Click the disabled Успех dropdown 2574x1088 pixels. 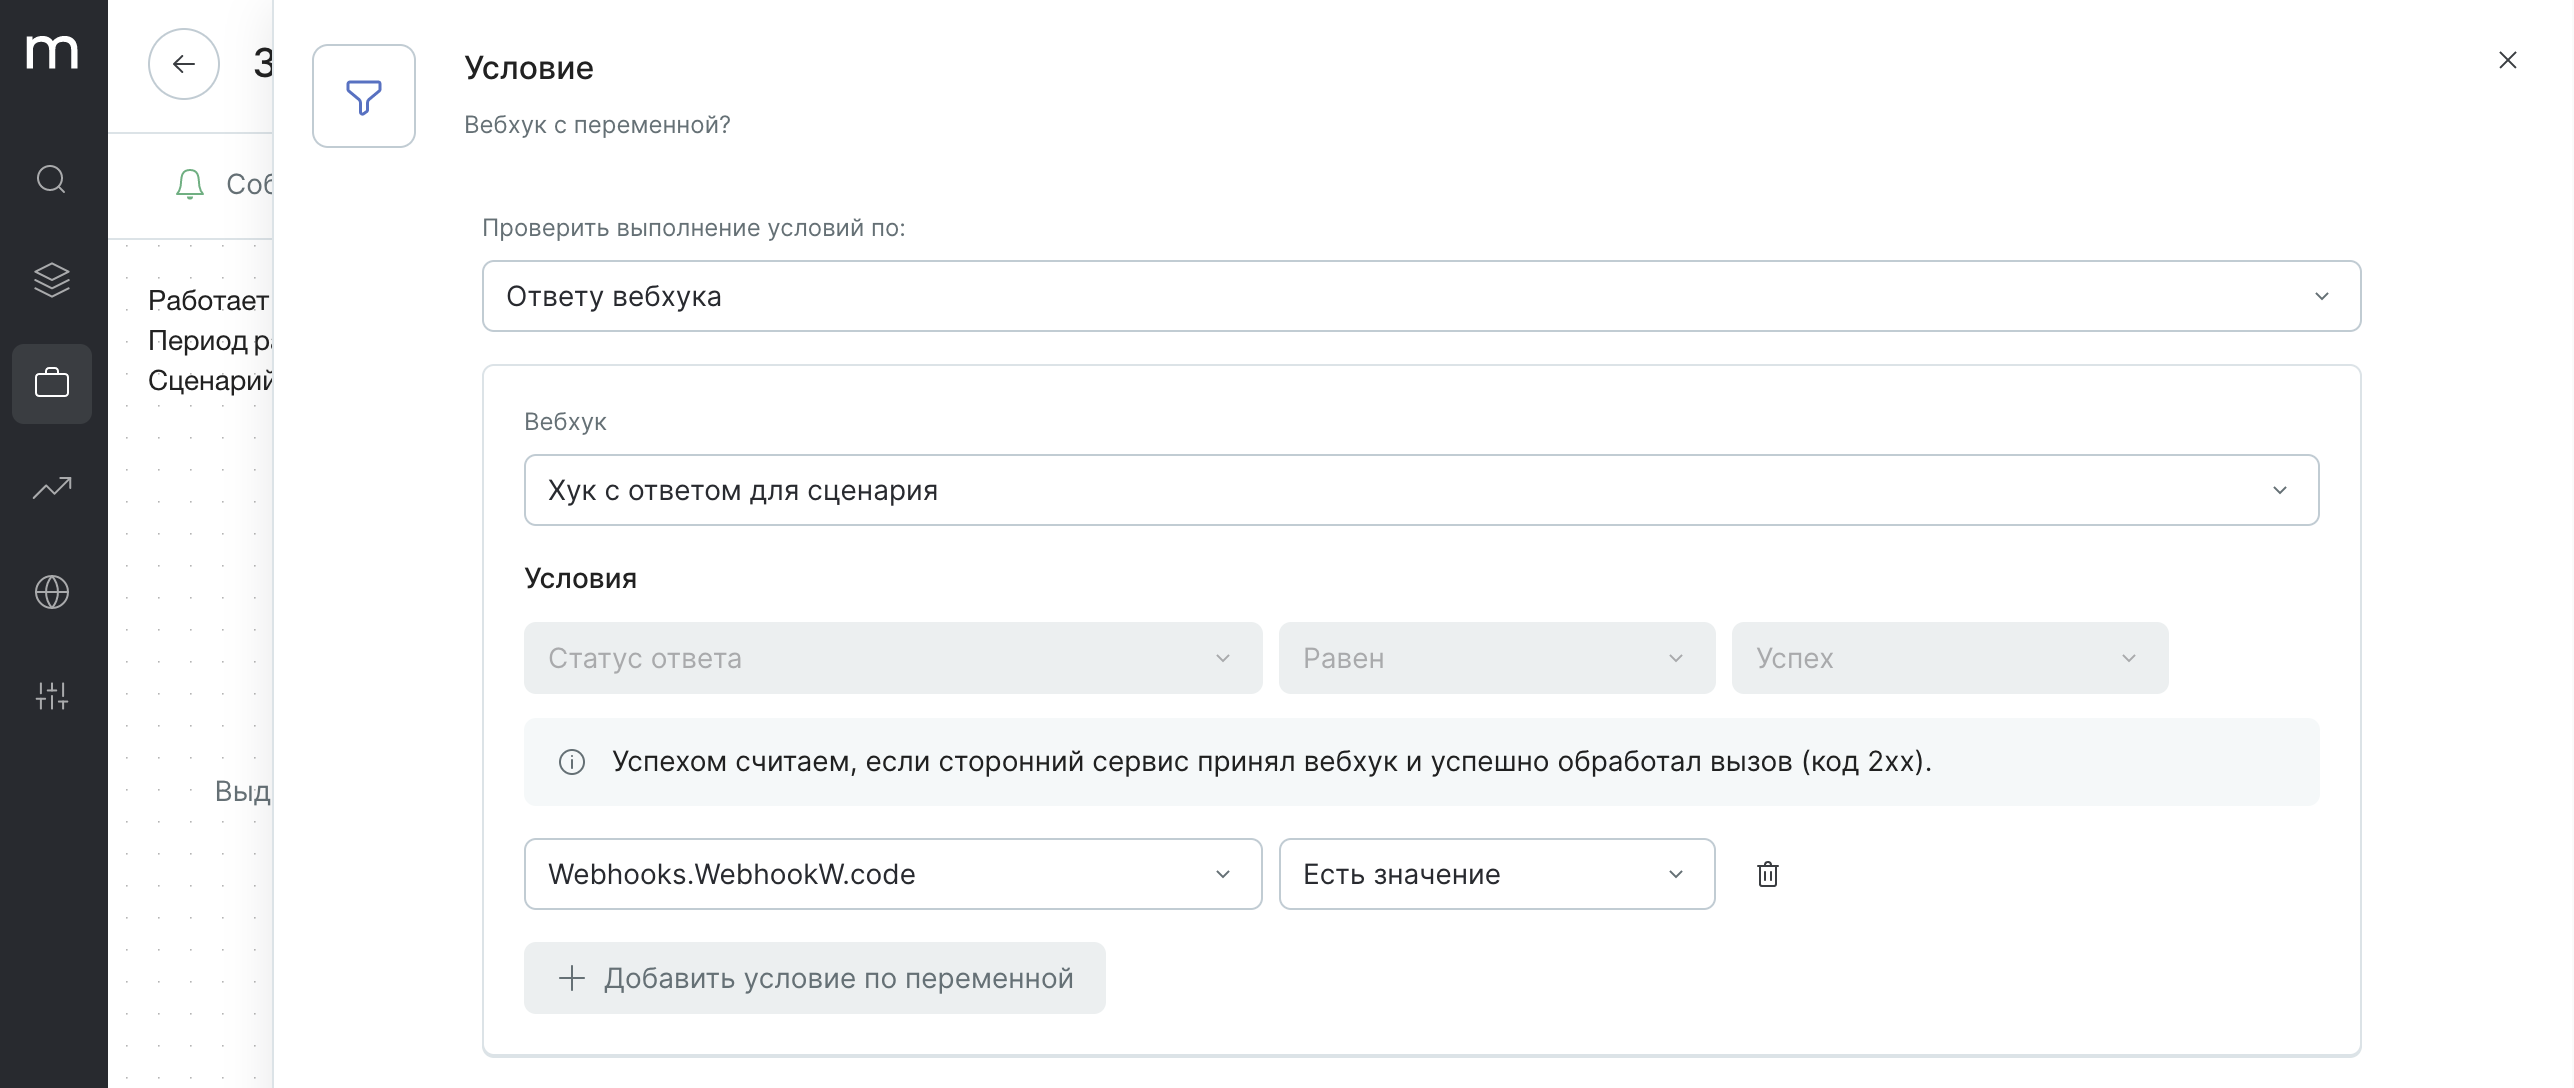pyautogui.click(x=1950, y=658)
